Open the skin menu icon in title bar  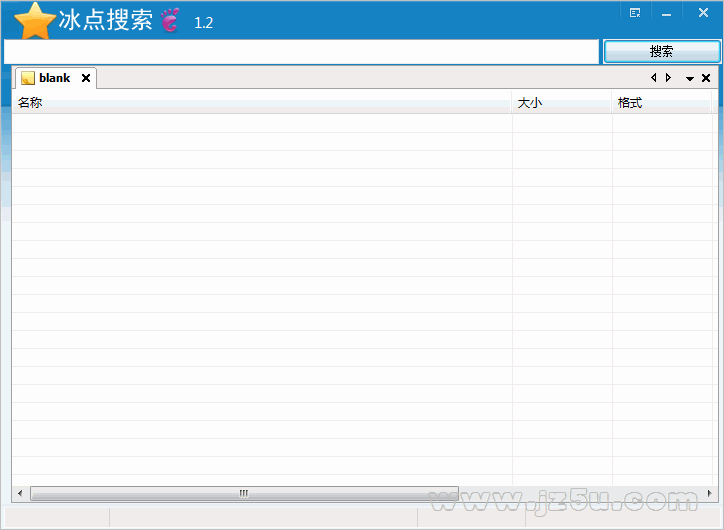coord(635,12)
